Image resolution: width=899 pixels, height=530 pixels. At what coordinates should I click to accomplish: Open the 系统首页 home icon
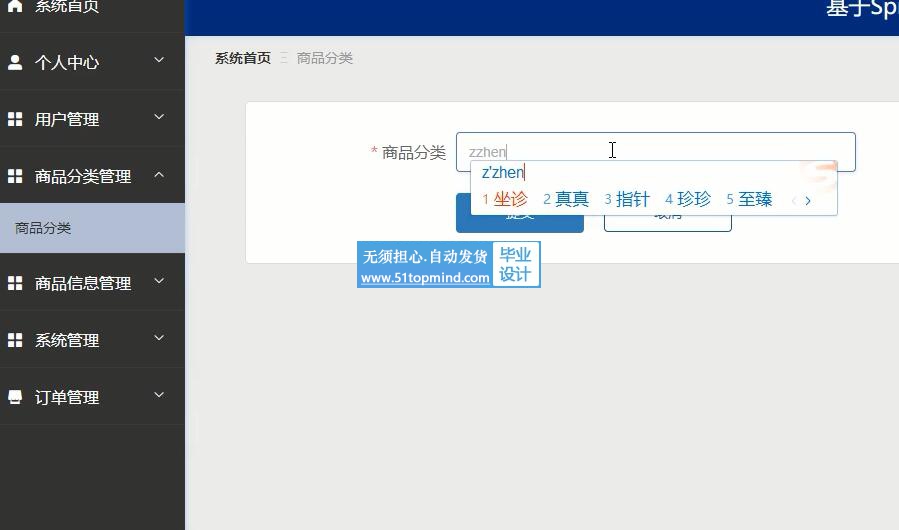coord(15,6)
